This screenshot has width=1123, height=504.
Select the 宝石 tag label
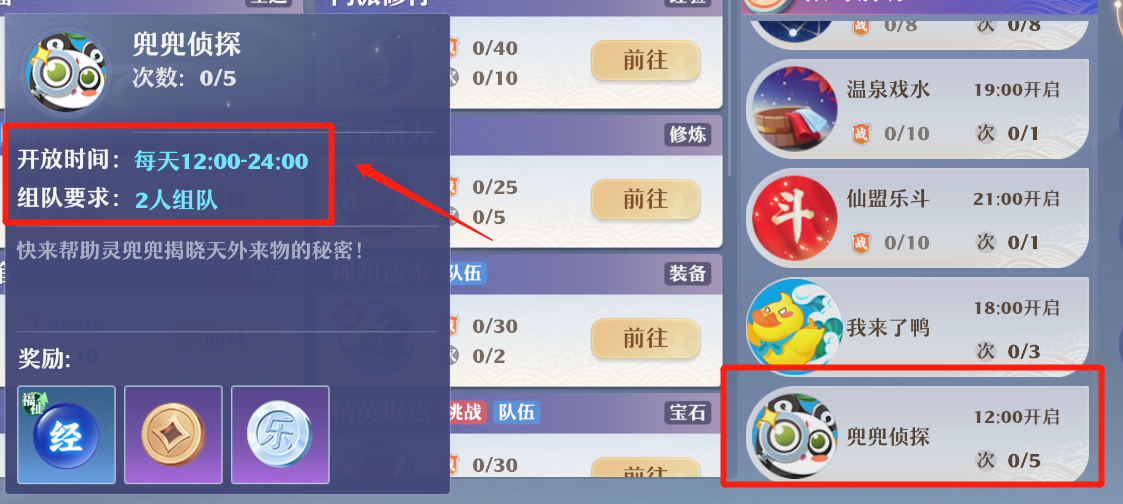pos(688,412)
